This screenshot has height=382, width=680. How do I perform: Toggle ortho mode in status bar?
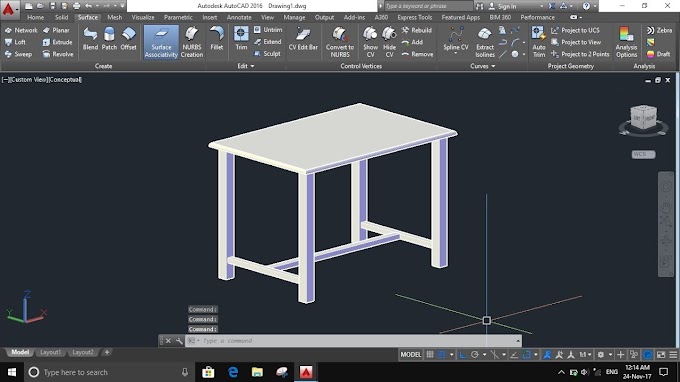point(463,355)
